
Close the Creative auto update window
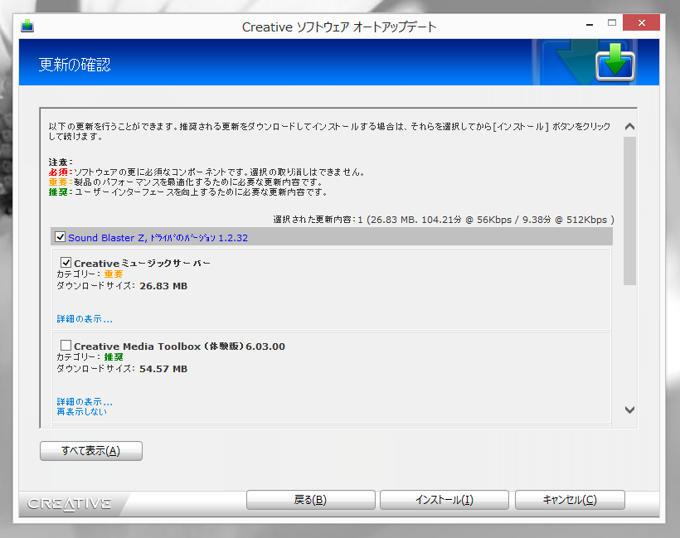coord(641,23)
